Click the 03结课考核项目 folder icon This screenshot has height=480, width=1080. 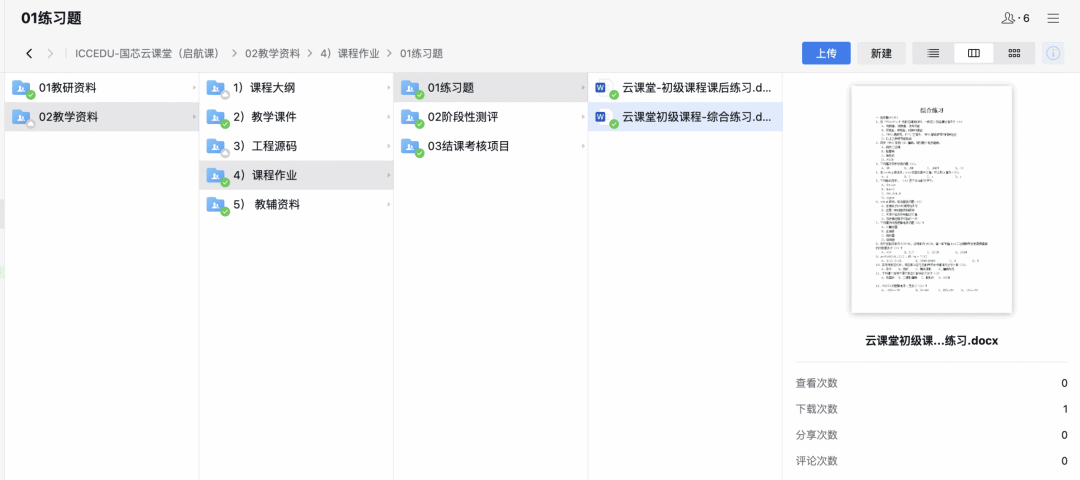point(411,147)
